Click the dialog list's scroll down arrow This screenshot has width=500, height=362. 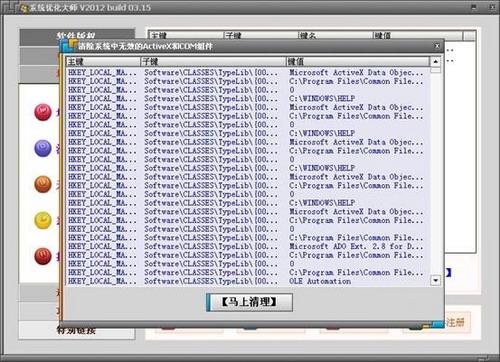[436, 281]
